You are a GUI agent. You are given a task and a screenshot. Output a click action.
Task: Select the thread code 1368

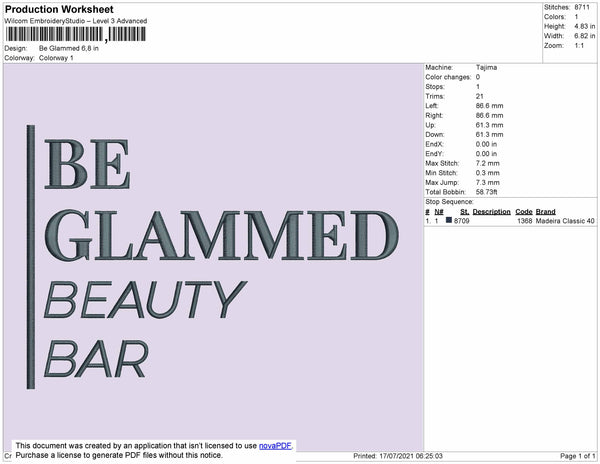pos(525,221)
